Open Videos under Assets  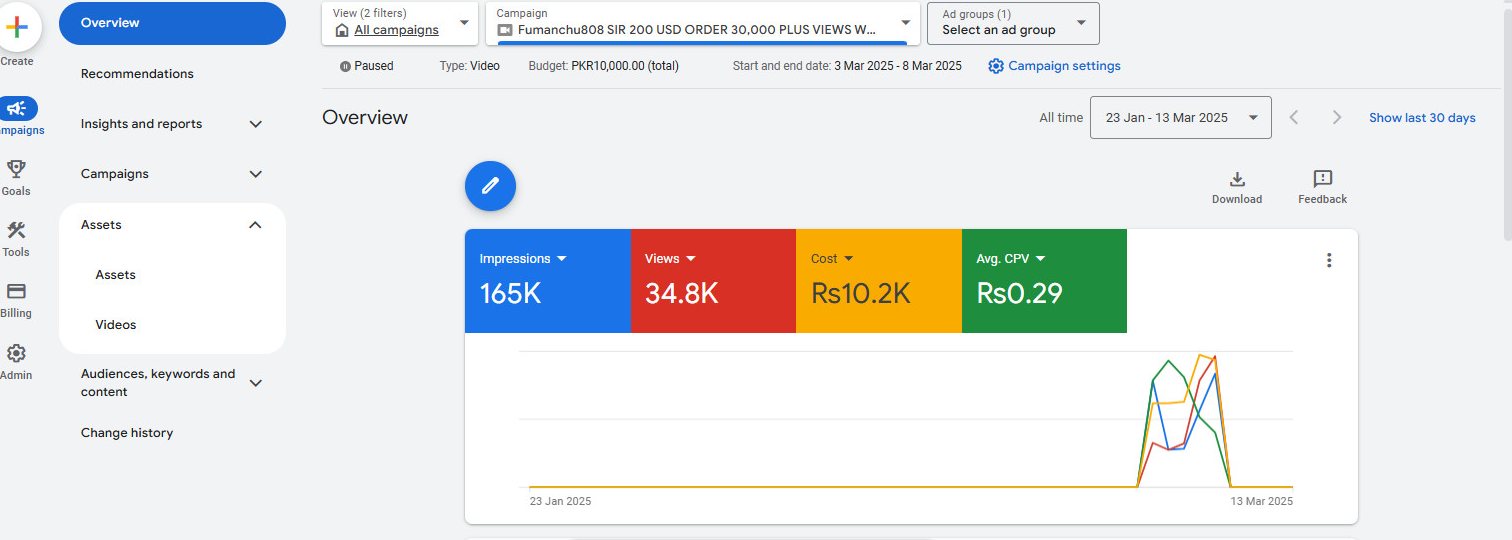tap(116, 325)
